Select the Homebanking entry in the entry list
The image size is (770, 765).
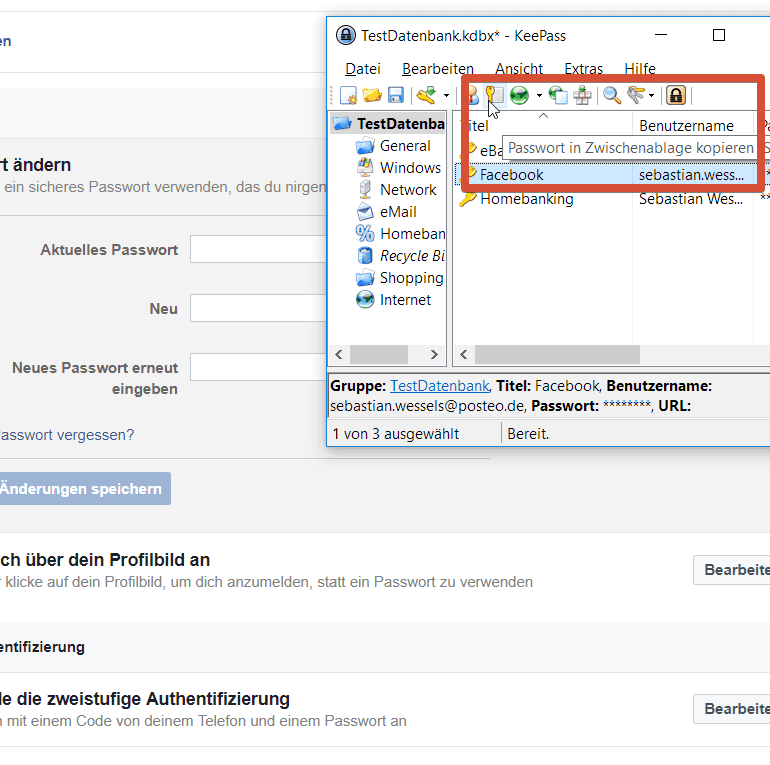526,199
